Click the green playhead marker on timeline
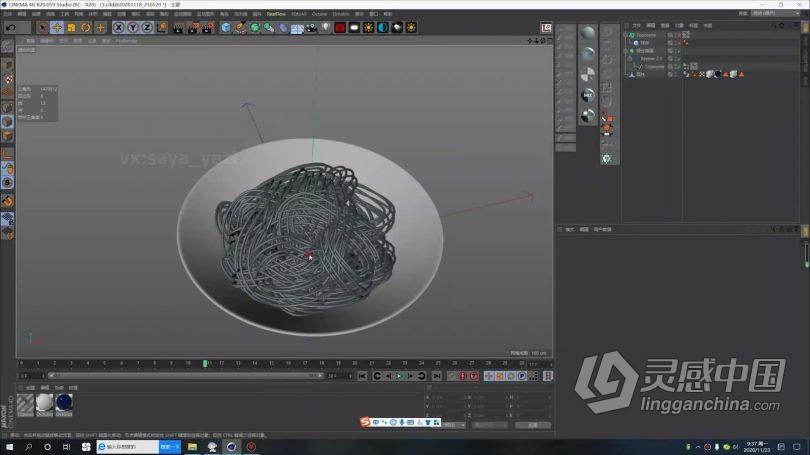 coord(205,364)
